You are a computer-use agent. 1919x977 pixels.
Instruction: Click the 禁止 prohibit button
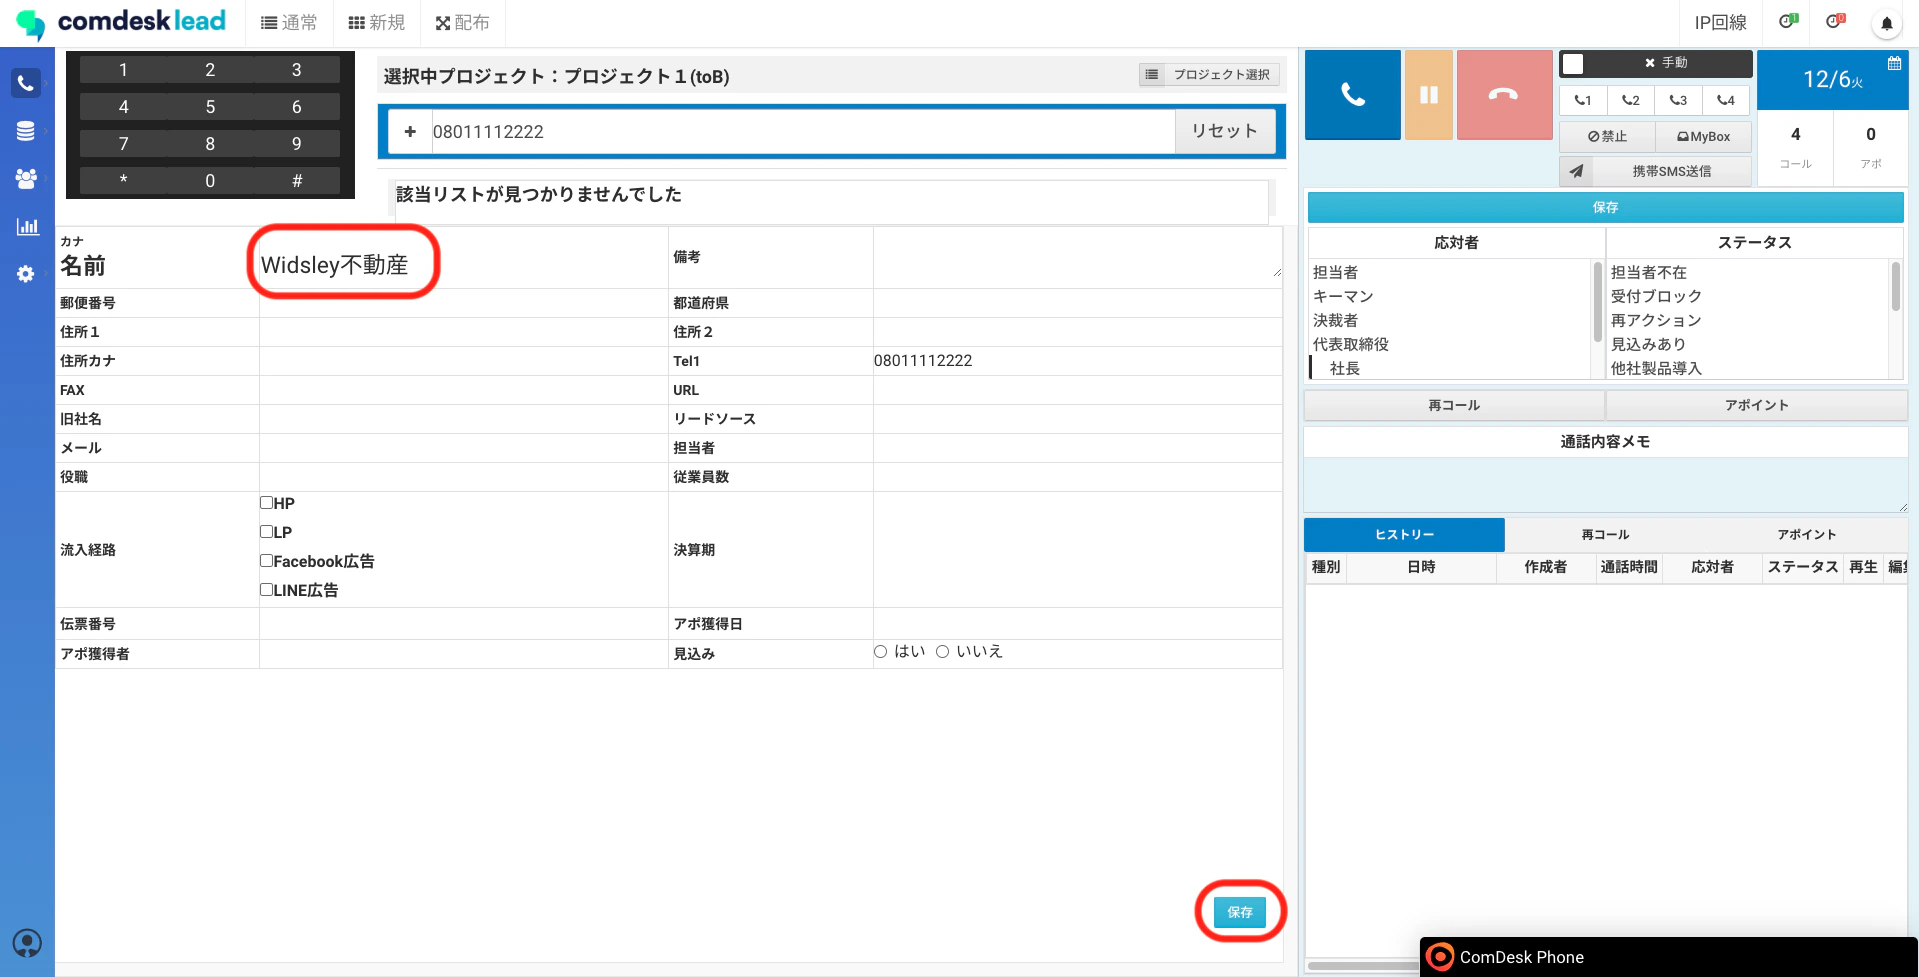[1607, 136]
